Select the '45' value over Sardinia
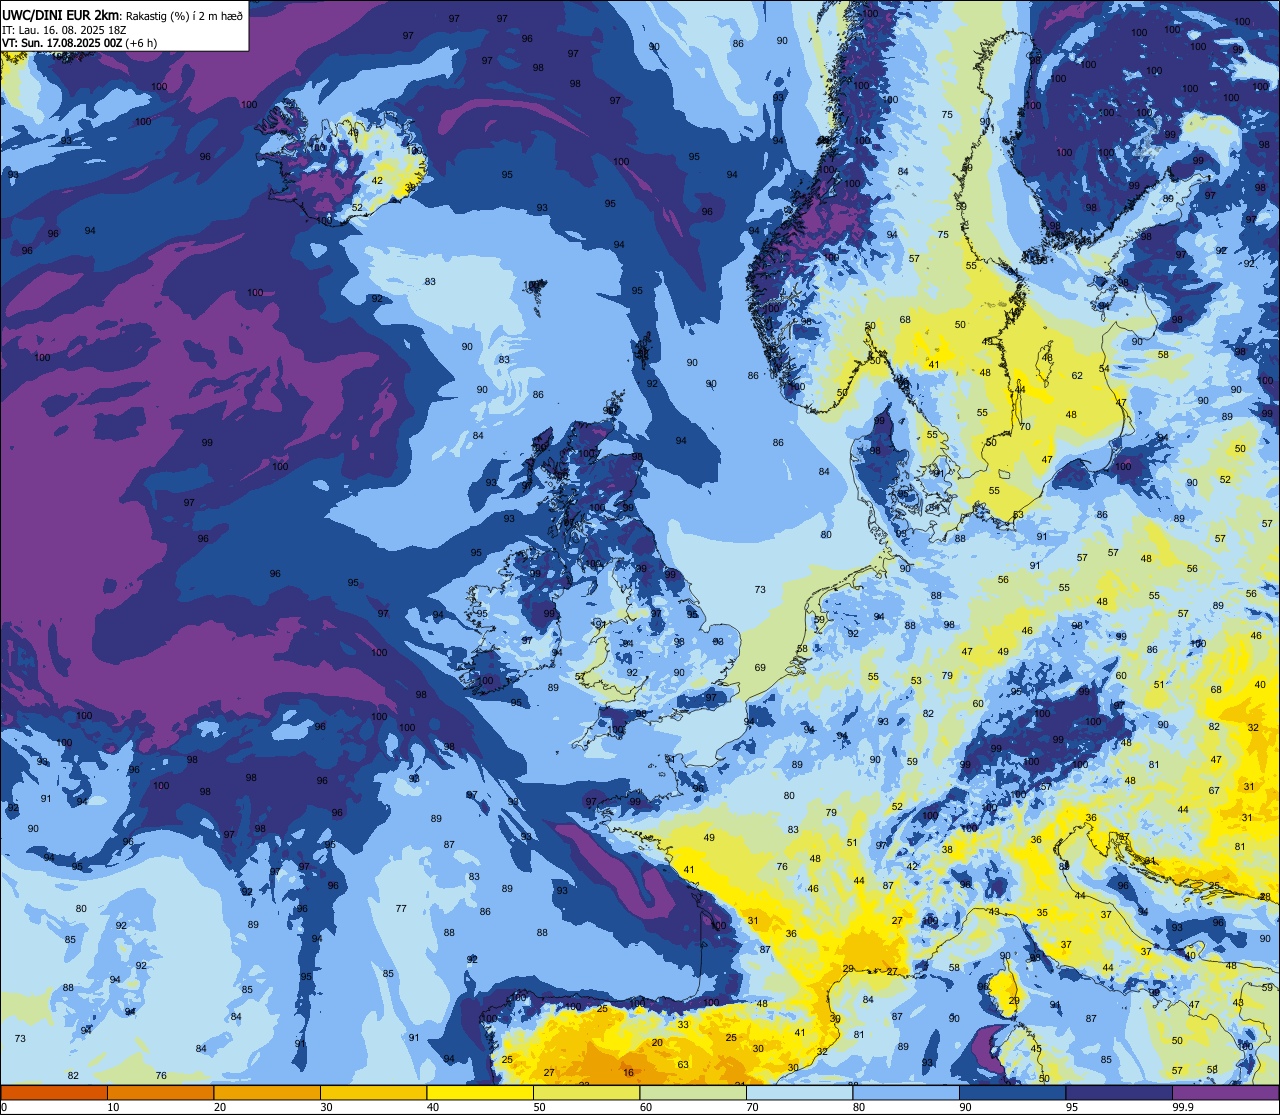The height and width of the screenshot is (1115, 1280). (x=1036, y=1049)
